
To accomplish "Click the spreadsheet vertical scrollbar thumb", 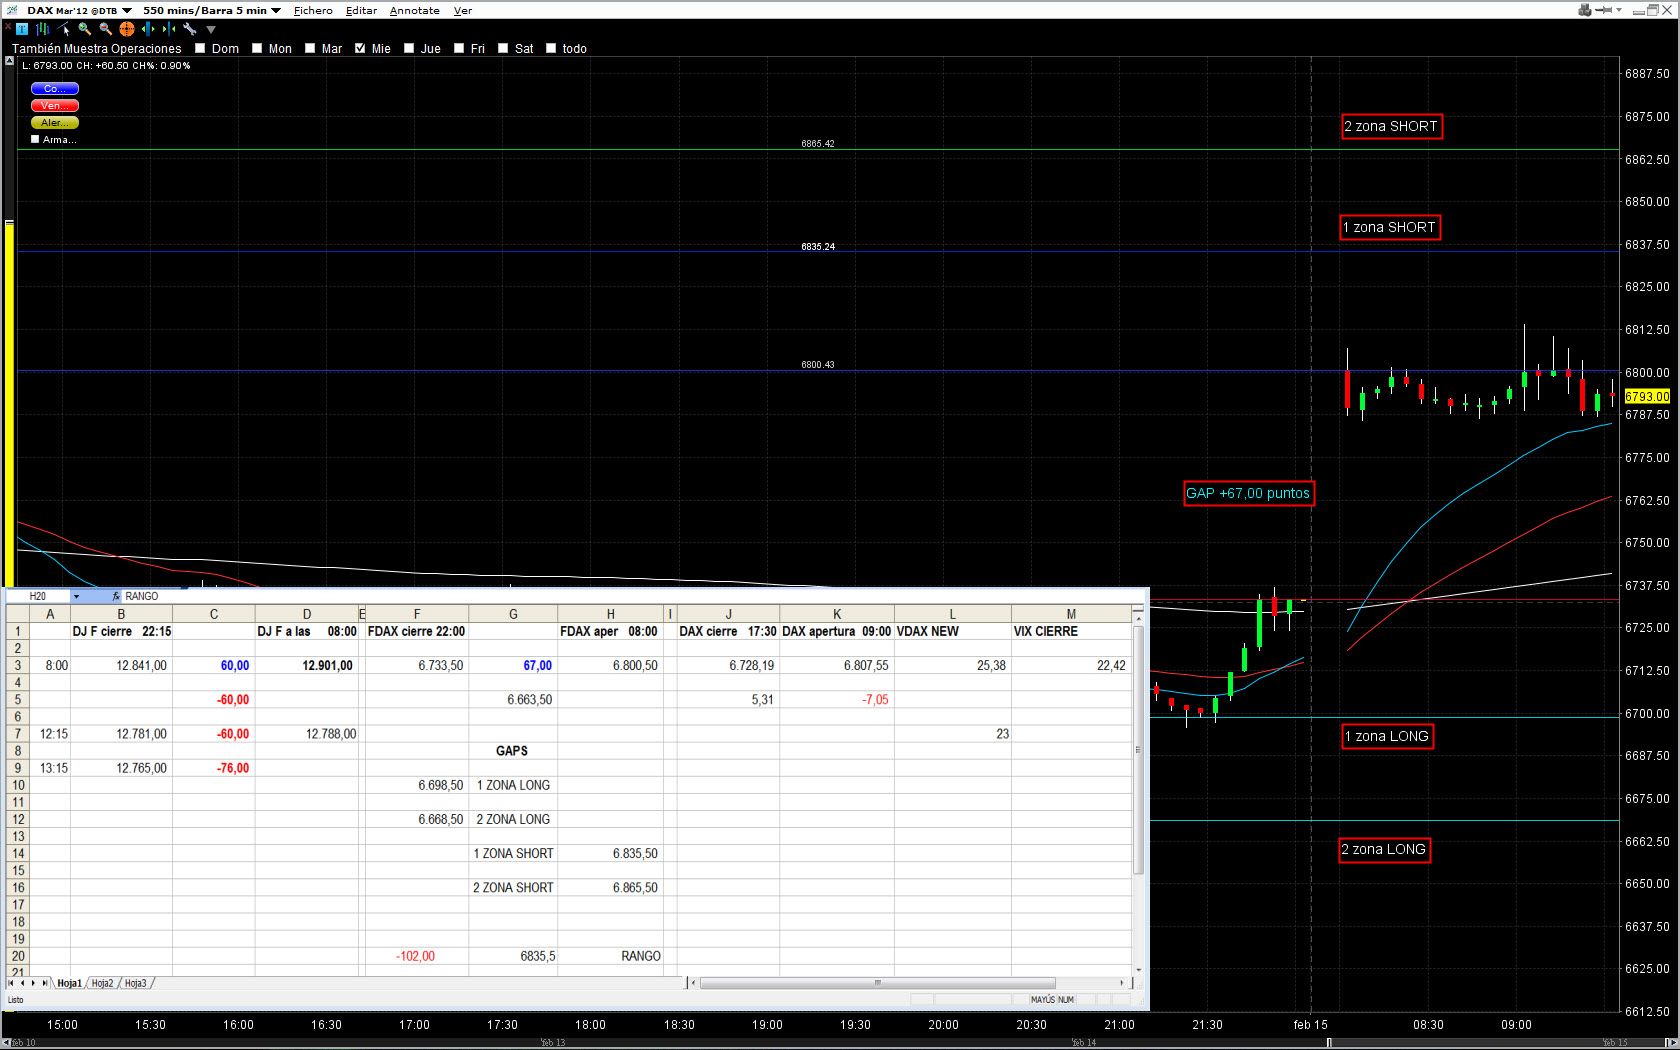I will click(1138, 749).
